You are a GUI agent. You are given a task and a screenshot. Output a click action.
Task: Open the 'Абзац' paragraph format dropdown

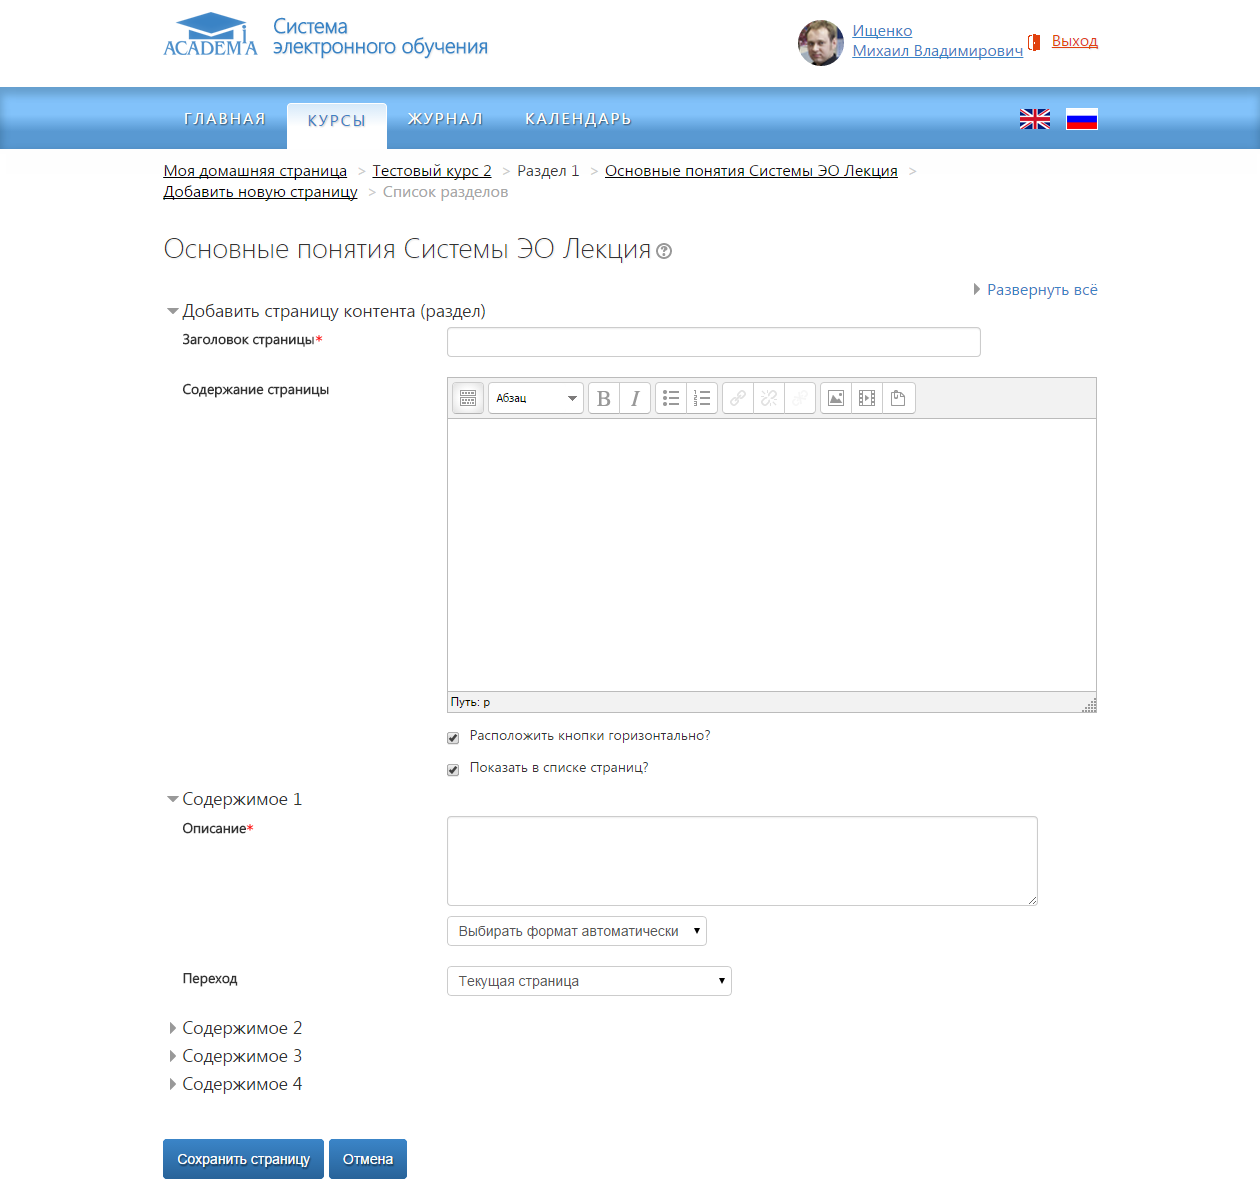(535, 398)
